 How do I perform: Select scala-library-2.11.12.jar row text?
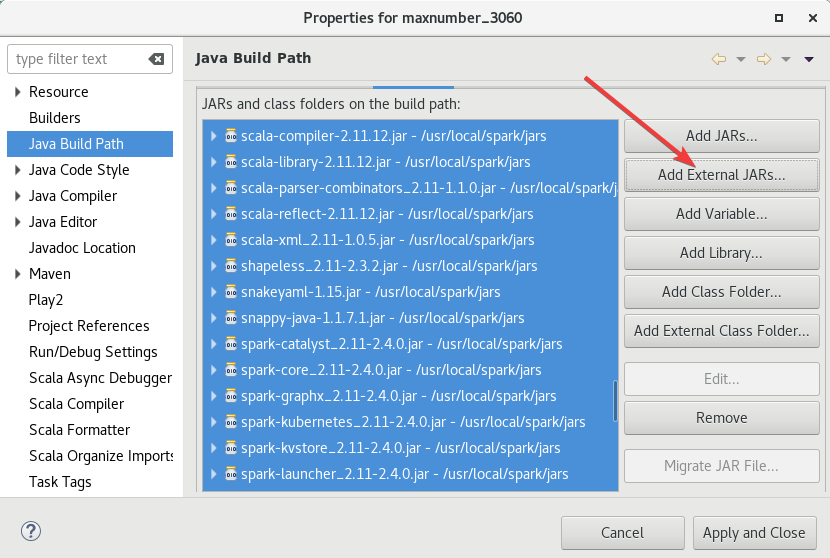tap(385, 161)
